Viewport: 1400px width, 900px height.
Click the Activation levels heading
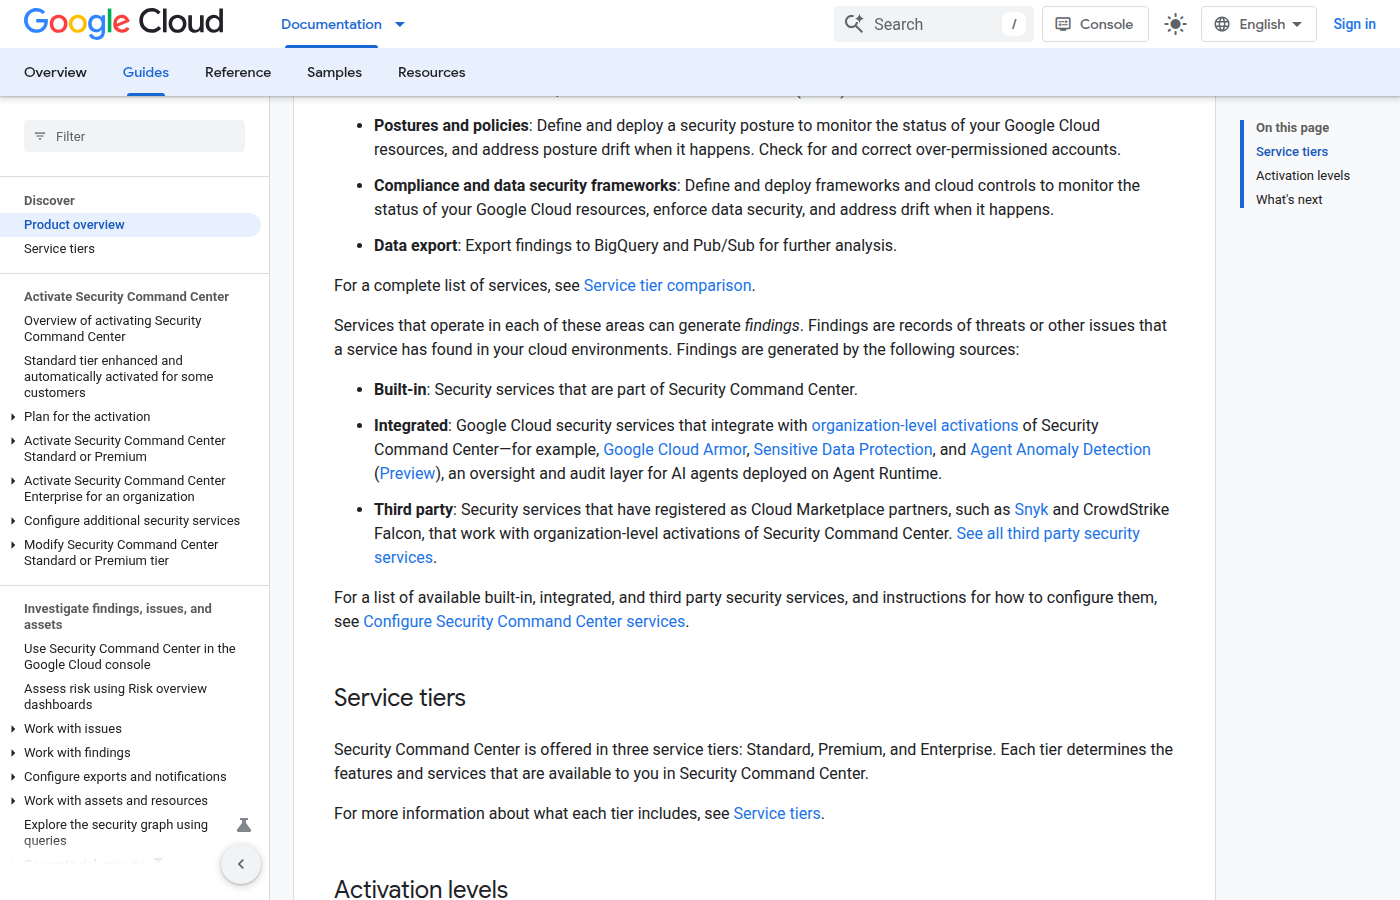point(421,889)
